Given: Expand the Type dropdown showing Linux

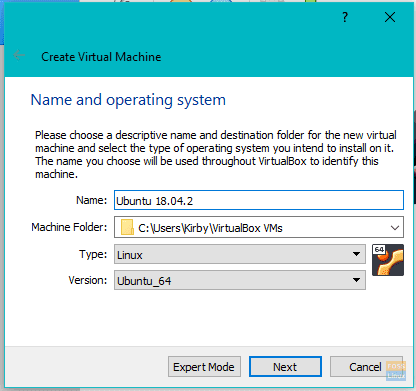Looking at the screenshot, I should pos(240,254).
